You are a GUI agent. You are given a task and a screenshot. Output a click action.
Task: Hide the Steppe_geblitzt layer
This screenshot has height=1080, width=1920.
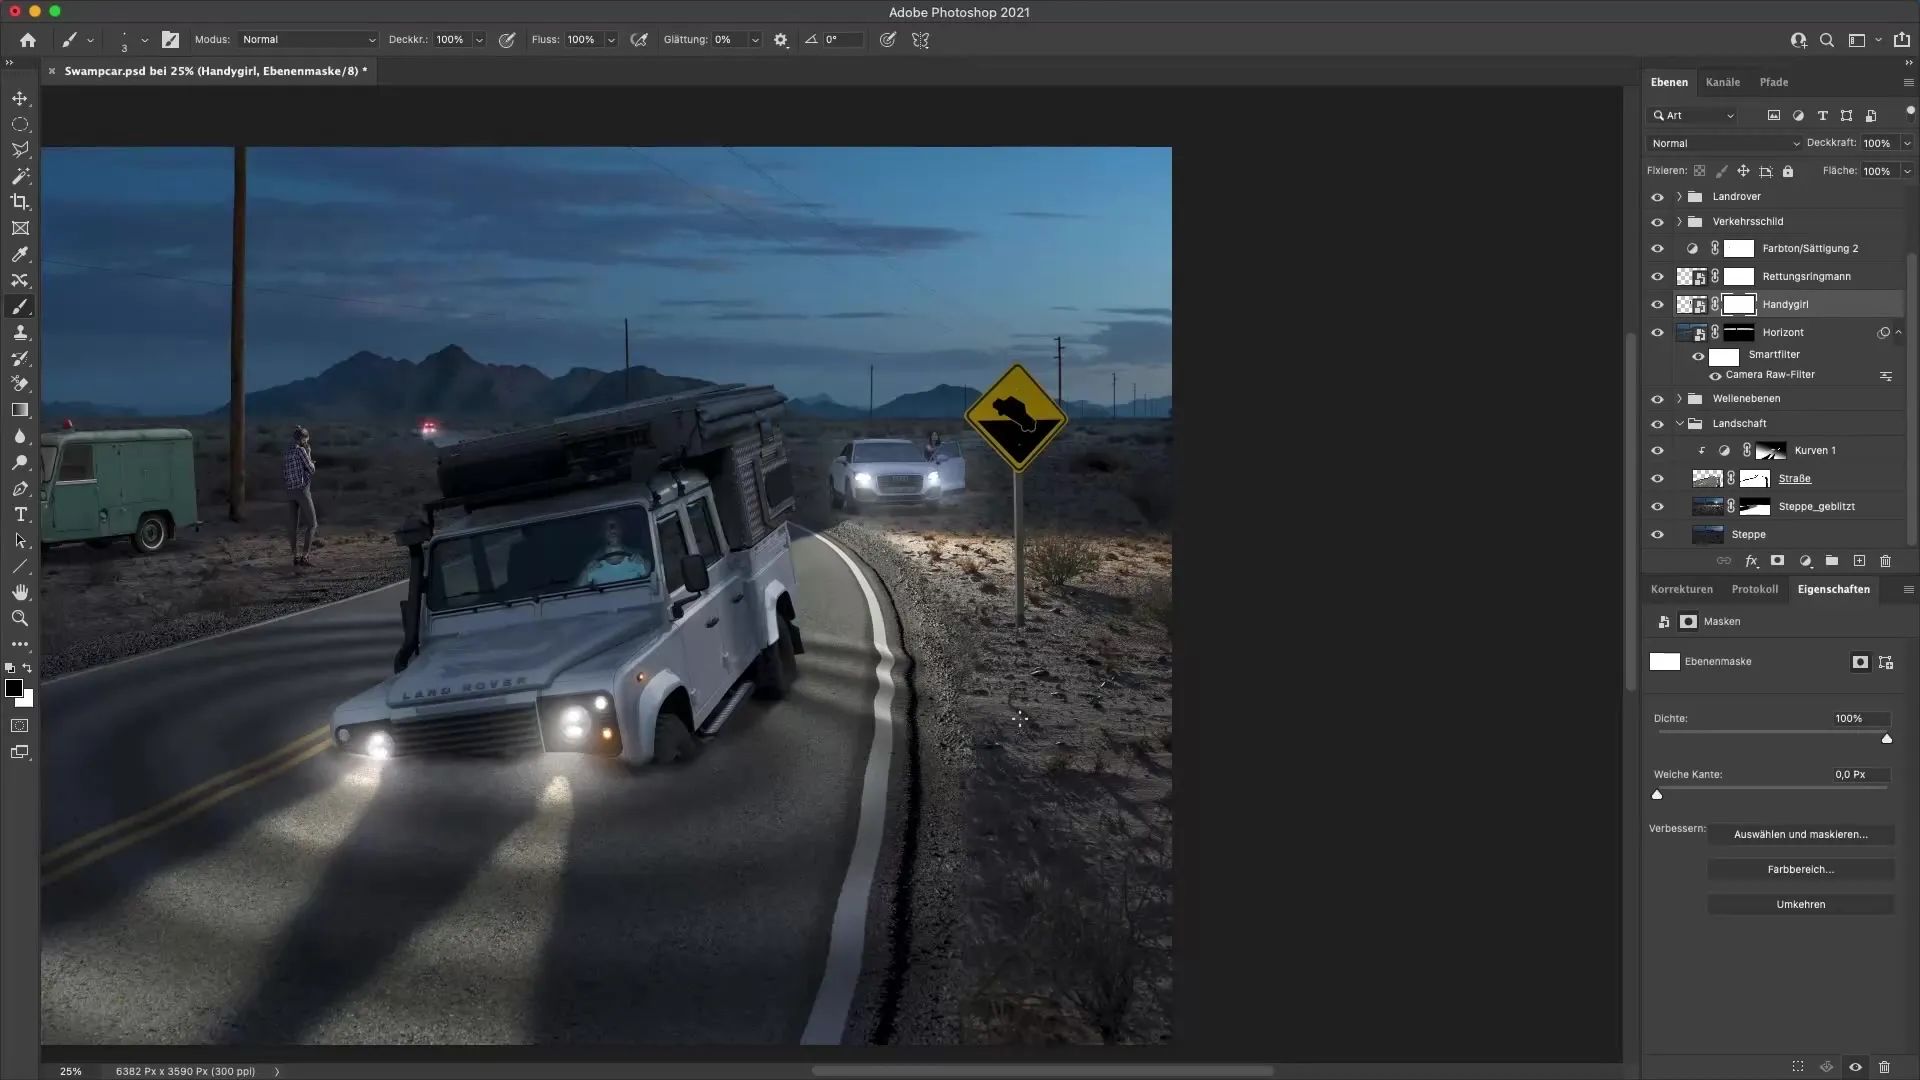[1658, 506]
